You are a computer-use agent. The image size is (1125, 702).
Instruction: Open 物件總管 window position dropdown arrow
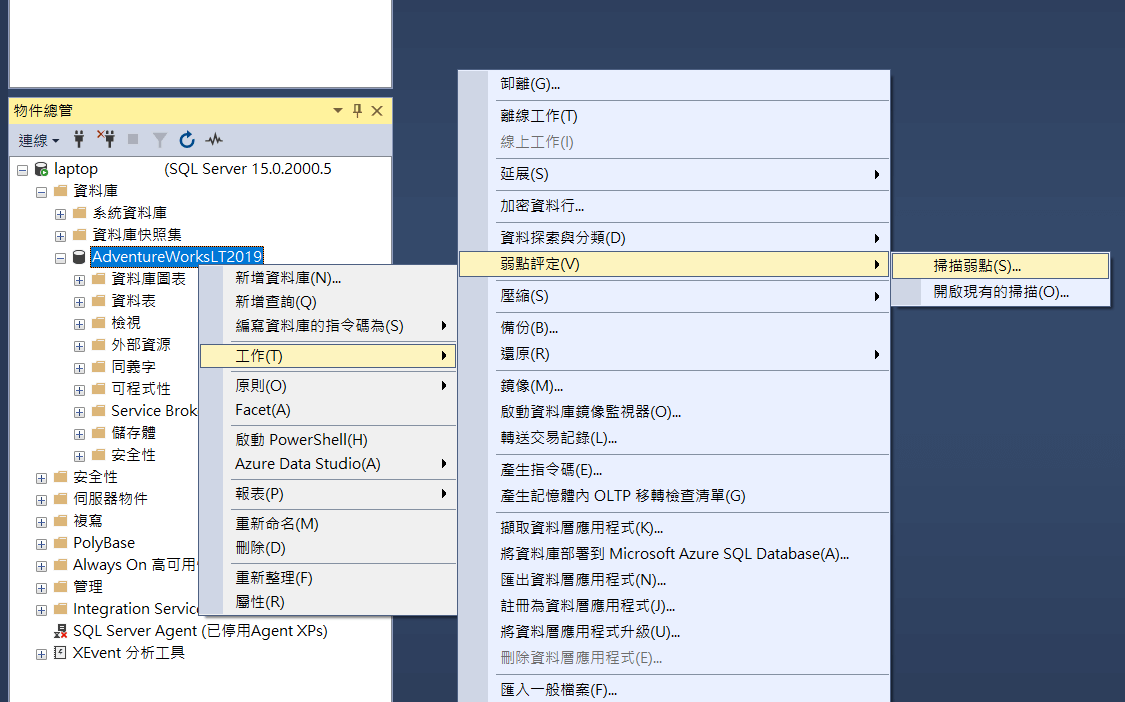click(338, 111)
